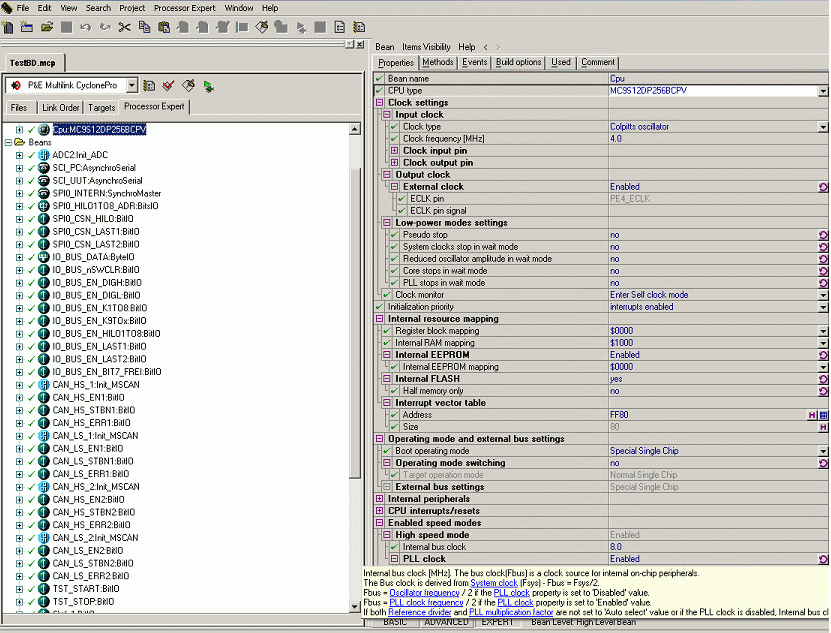Click the H button on Size row
Viewport: 831px width, 633px height.
[x=823, y=427]
